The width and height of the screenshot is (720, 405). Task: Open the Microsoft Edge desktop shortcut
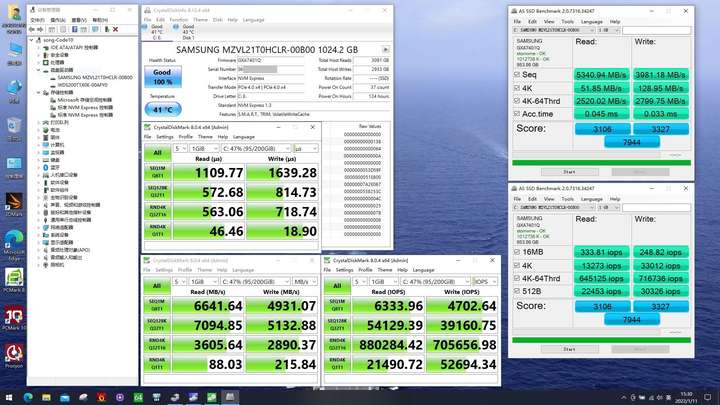pos(14,245)
